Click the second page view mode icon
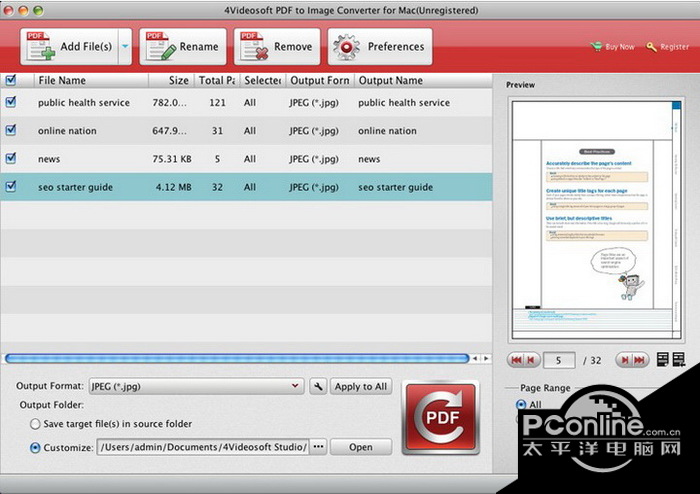Viewport: 700px width, 494px height. (679, 360)
